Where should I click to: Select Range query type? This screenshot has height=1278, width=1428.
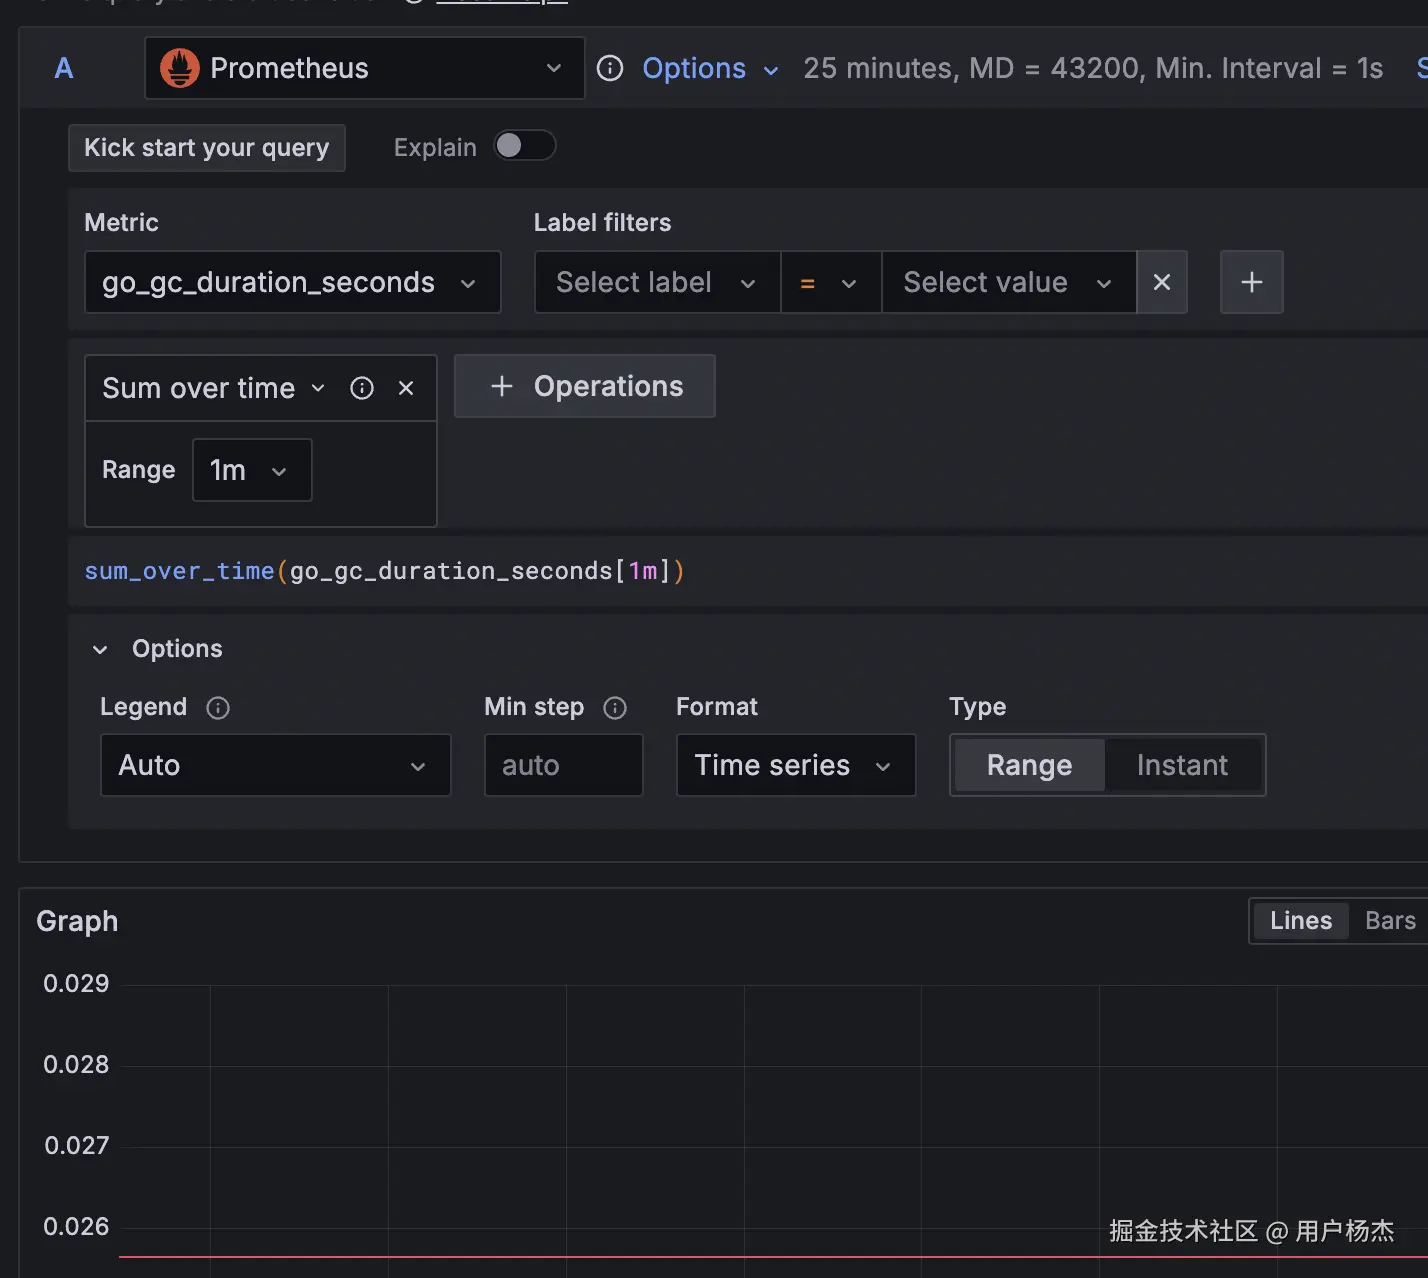point(1029,765)
